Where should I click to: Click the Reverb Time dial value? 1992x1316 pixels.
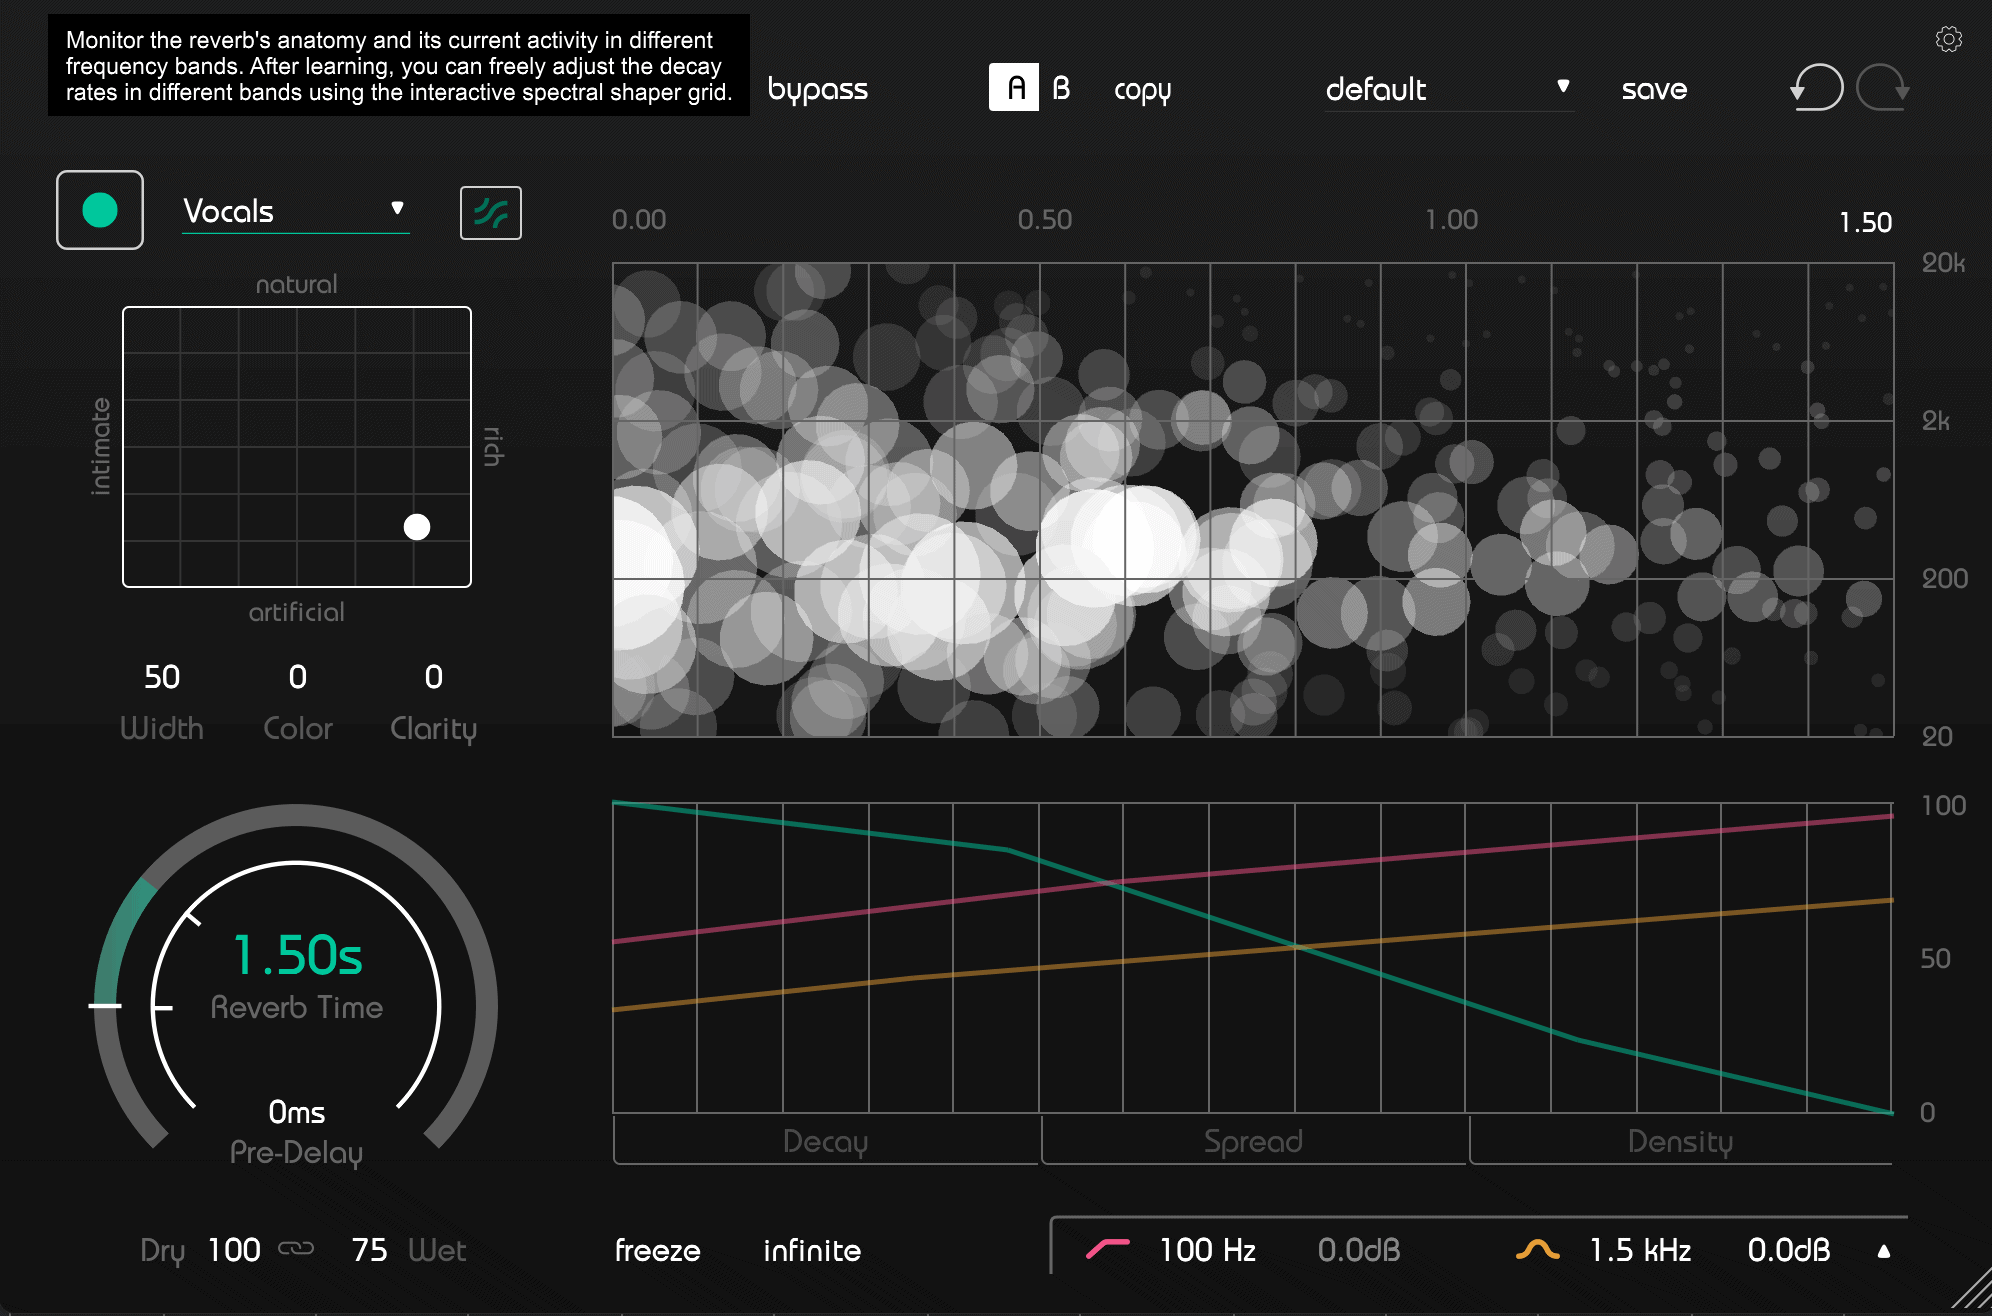pyautogui.click(x=297, y=955)
